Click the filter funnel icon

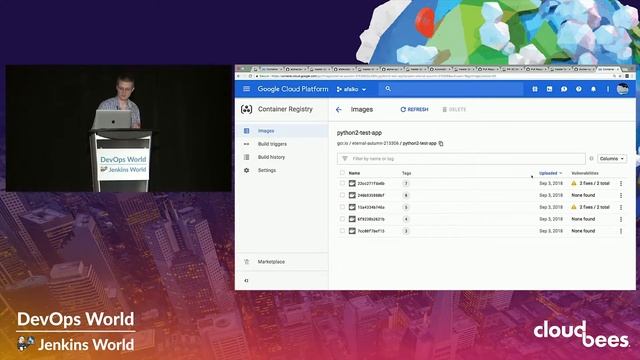tap(345, 158)
